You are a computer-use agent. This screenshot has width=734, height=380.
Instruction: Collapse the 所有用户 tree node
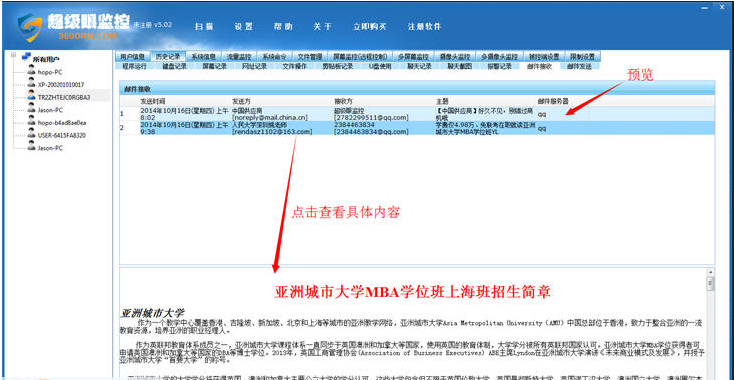click(x=14, y=55)
